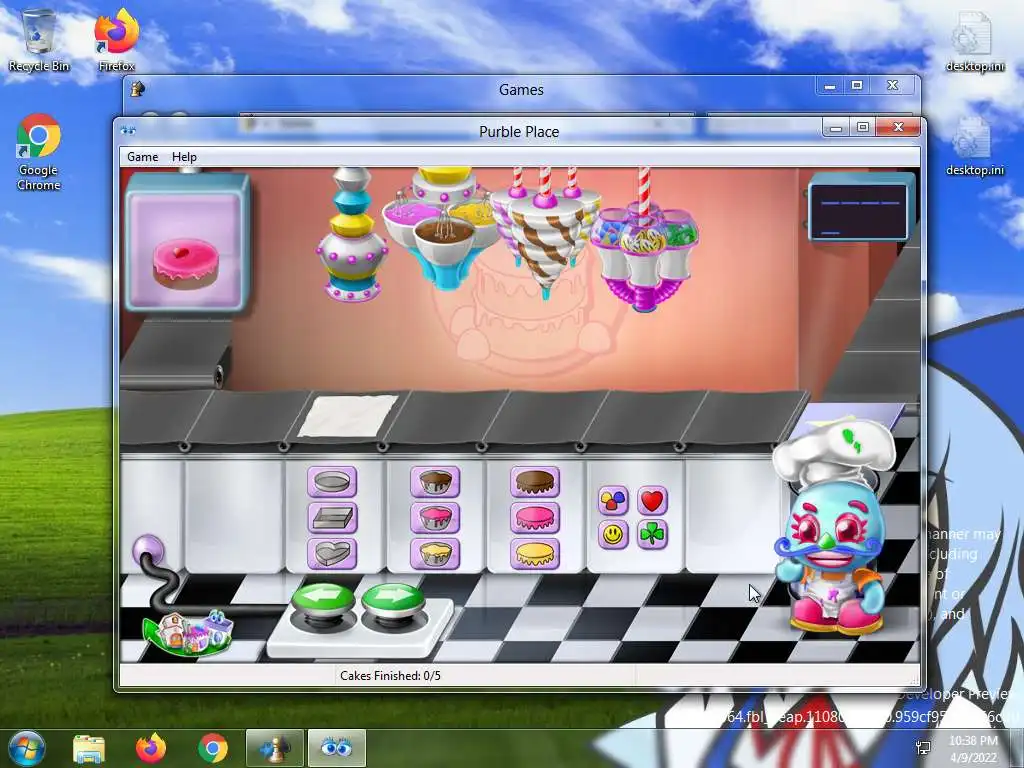1024x768 pixels.
Task: Select the round cake pan button
Action: pyautogui.click(x=332, y=482)
